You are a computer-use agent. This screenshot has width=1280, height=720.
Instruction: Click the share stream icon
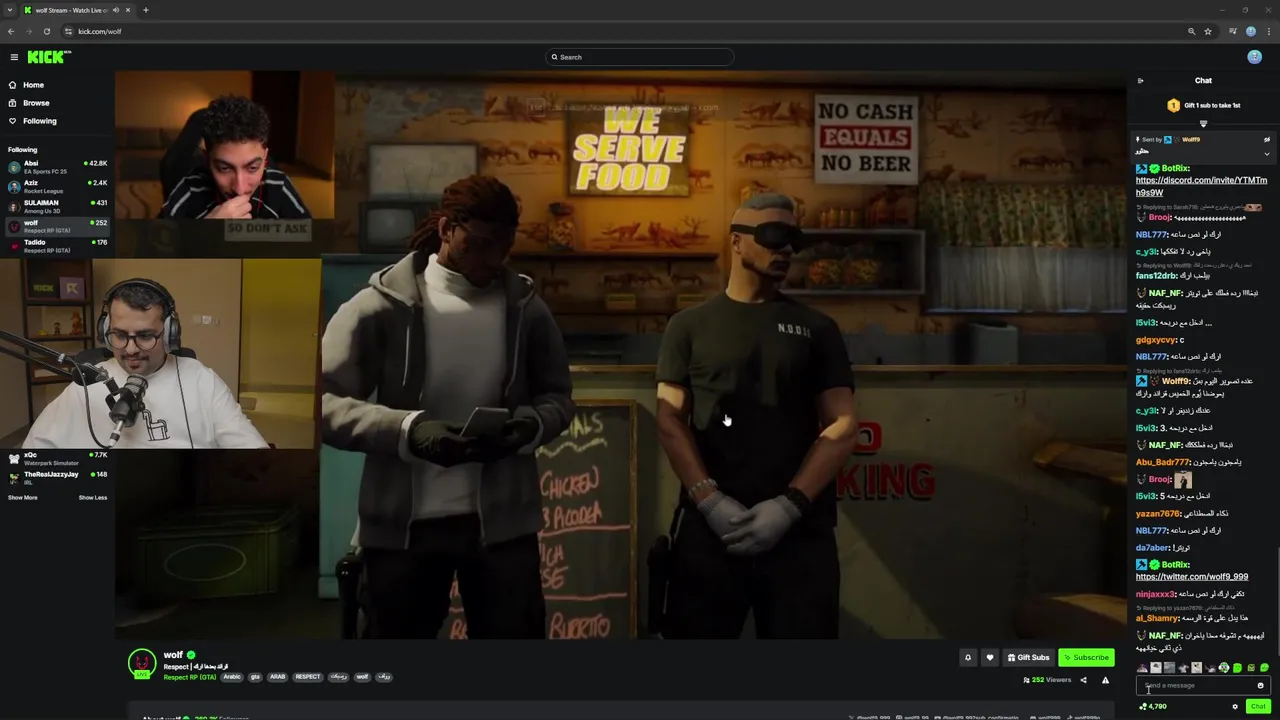coord(1083,680)
